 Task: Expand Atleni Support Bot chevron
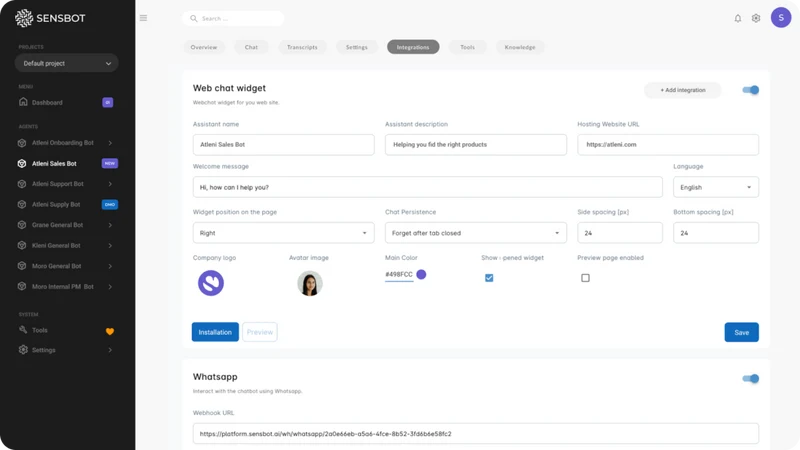[x=110, y=184]
